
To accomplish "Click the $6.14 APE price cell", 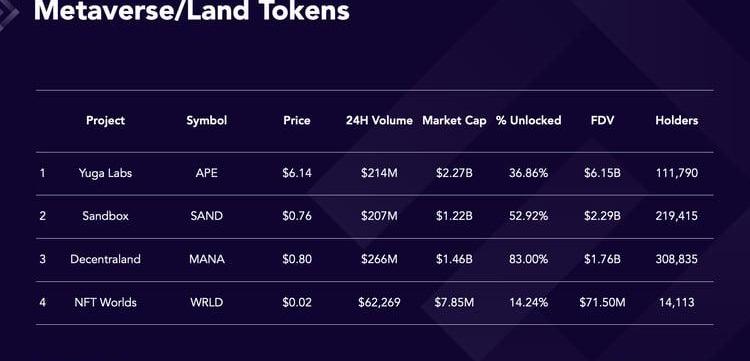I will point(297,173).
